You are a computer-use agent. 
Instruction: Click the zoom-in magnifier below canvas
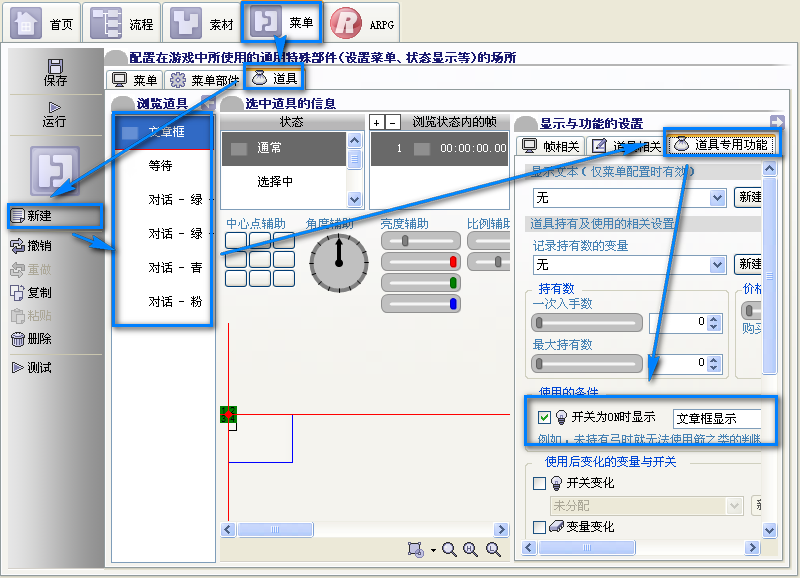pyautogui.click(x=470, y=549)
